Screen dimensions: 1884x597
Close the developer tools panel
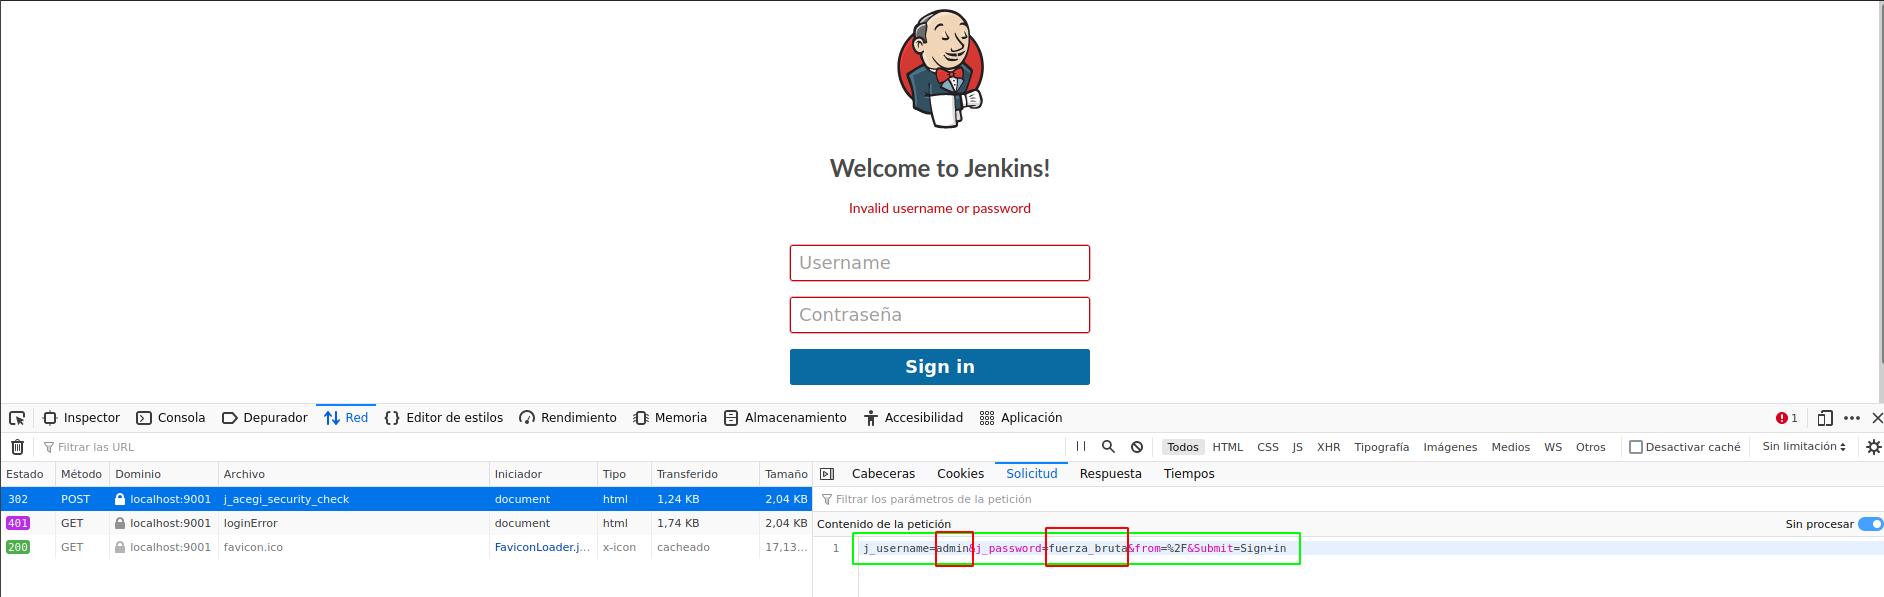1877,418
